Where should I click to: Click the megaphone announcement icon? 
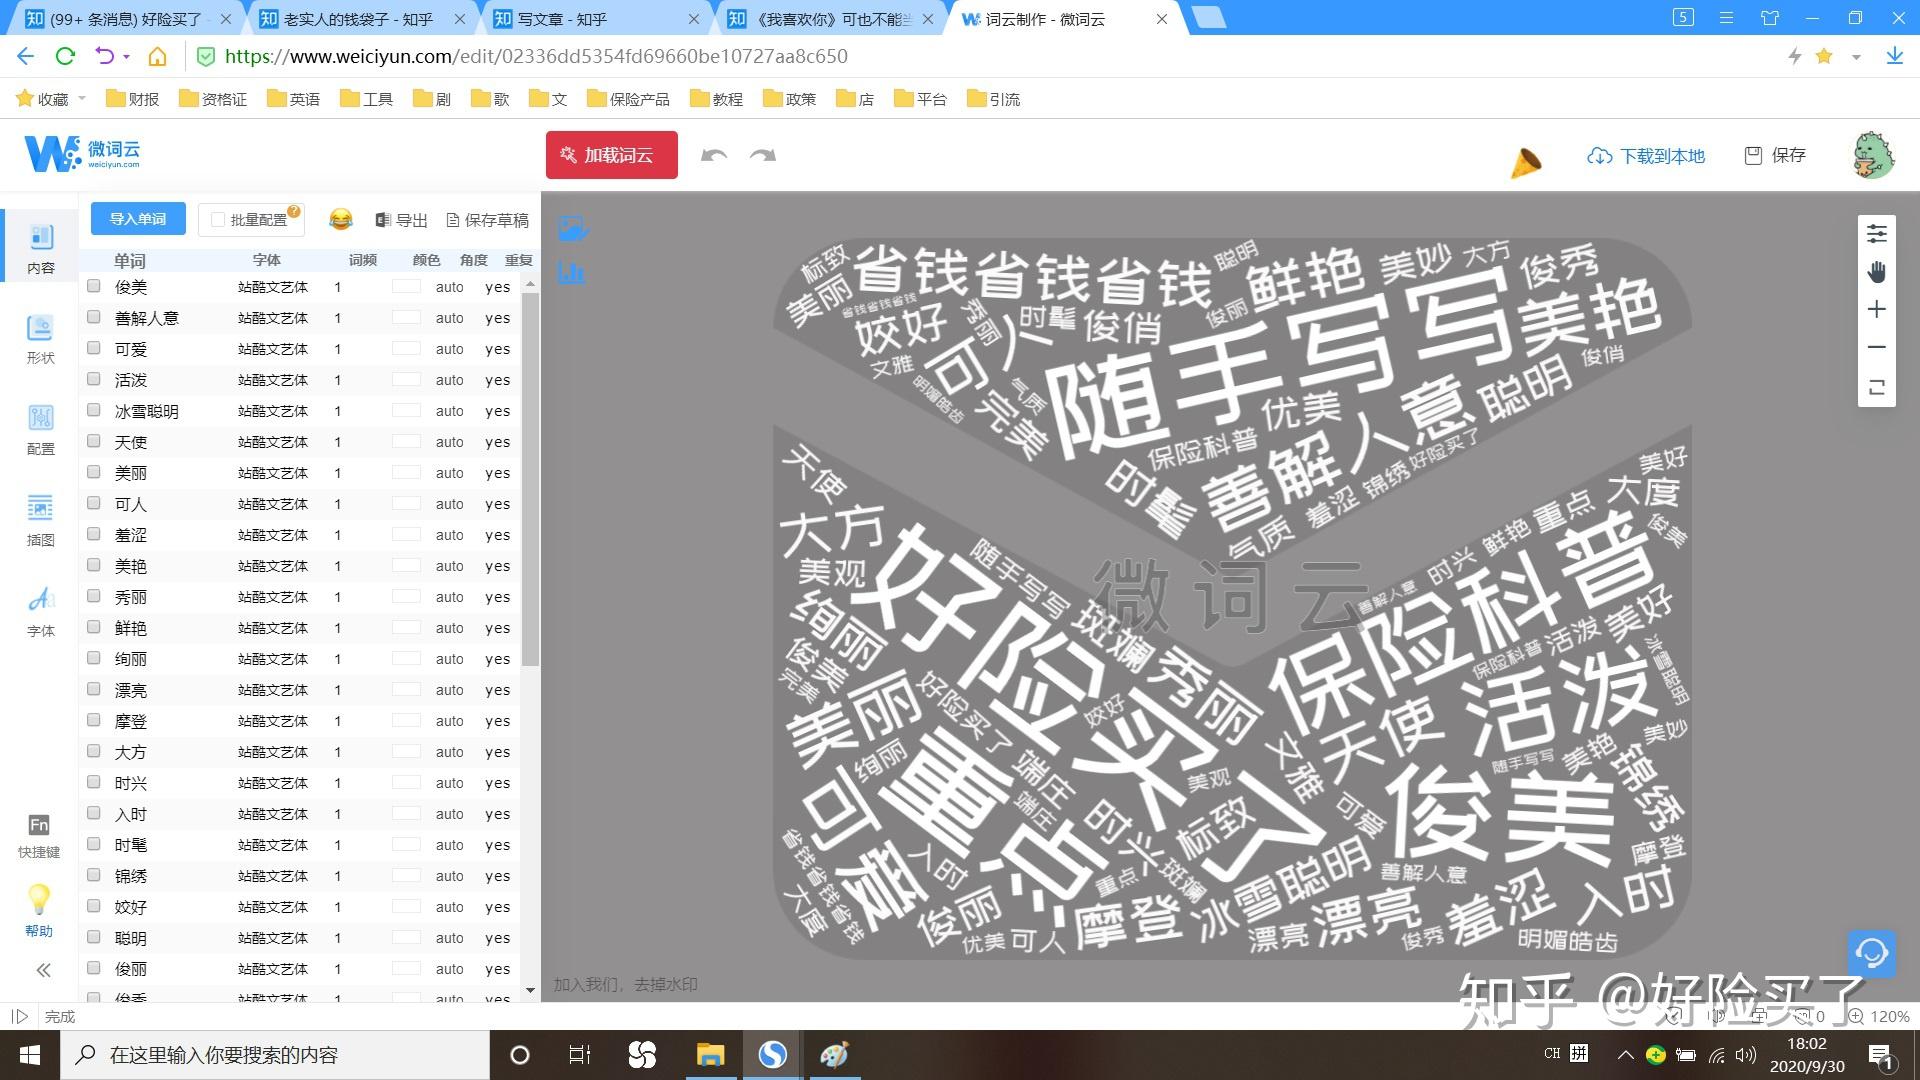click(x=1525, y=162)
